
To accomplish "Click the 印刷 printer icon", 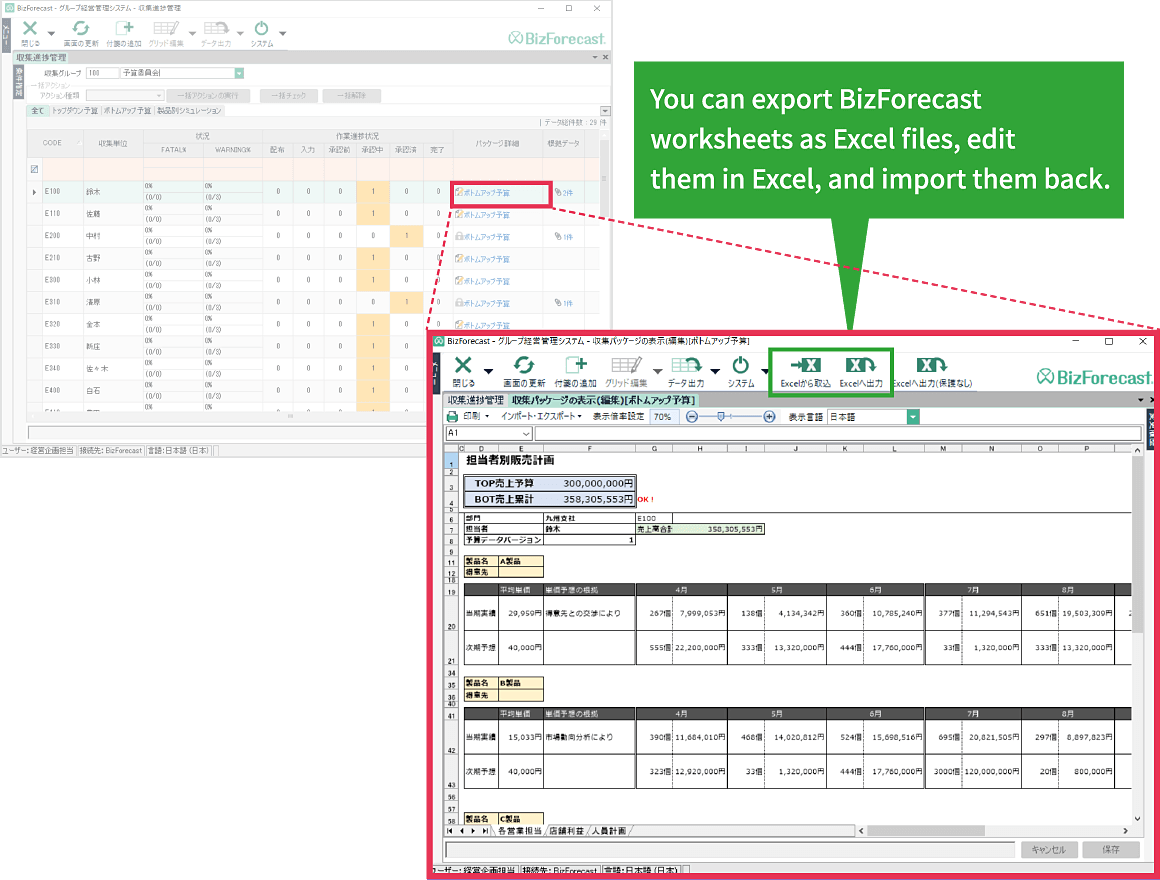I will tap(452, 417).
